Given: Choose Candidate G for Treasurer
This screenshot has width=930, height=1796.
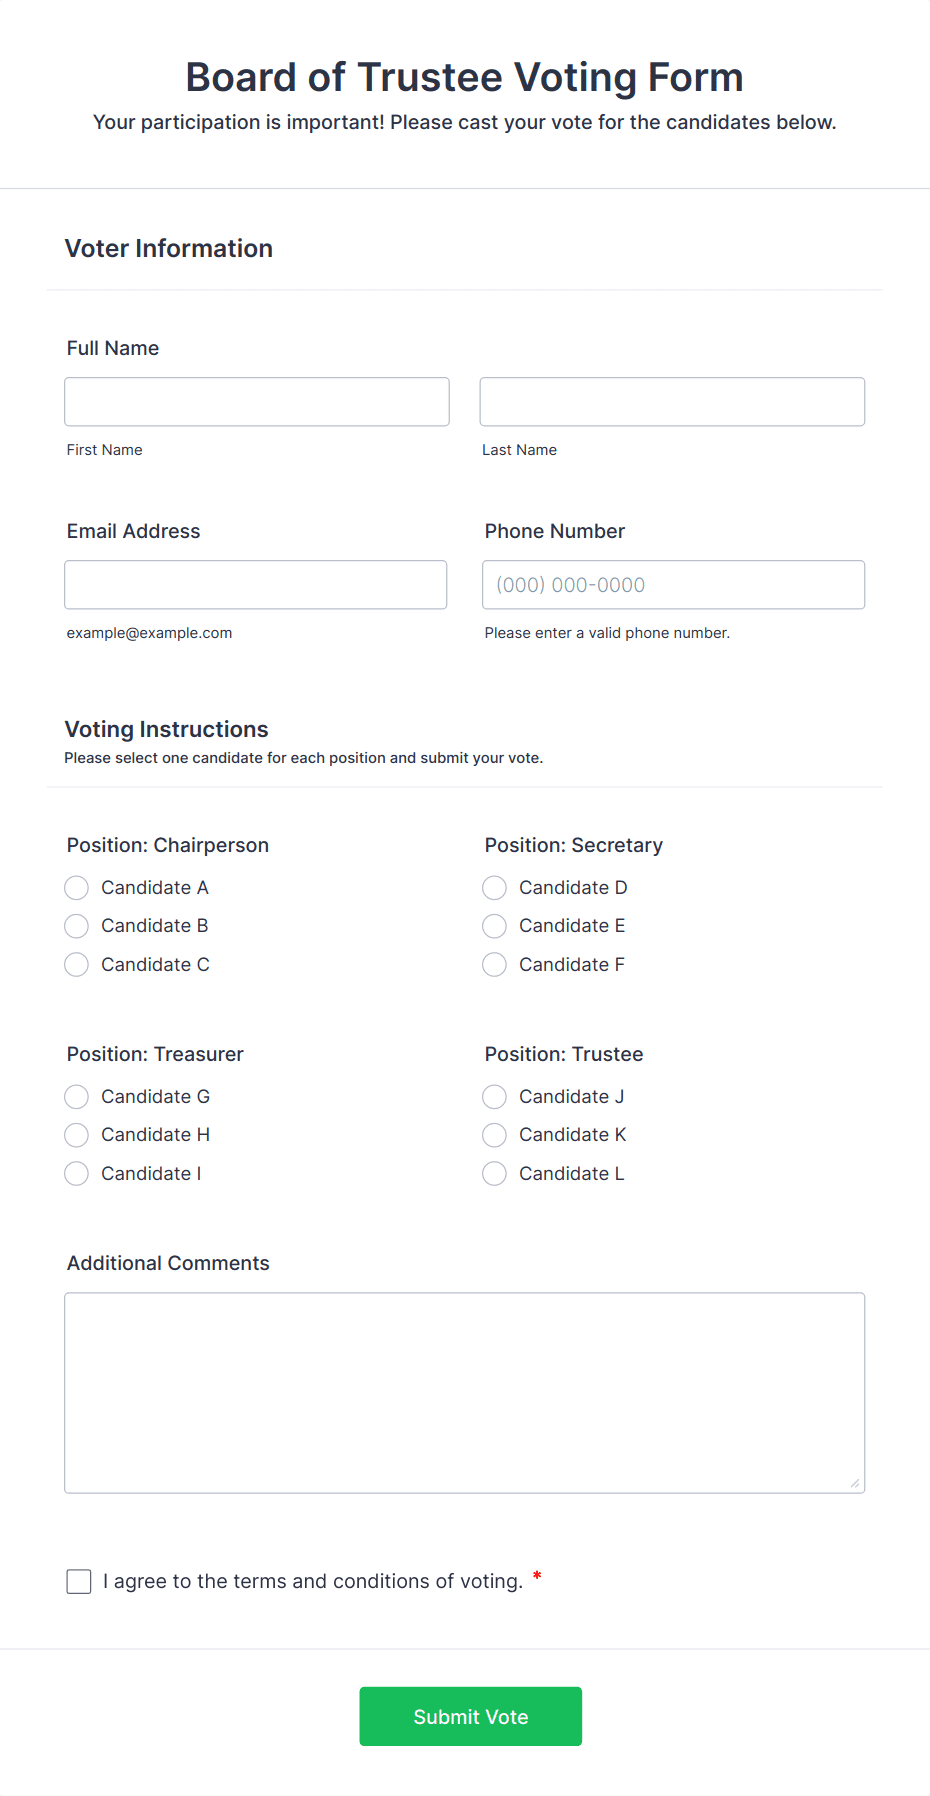Looking at the screenshot, I should (76, 1096).
